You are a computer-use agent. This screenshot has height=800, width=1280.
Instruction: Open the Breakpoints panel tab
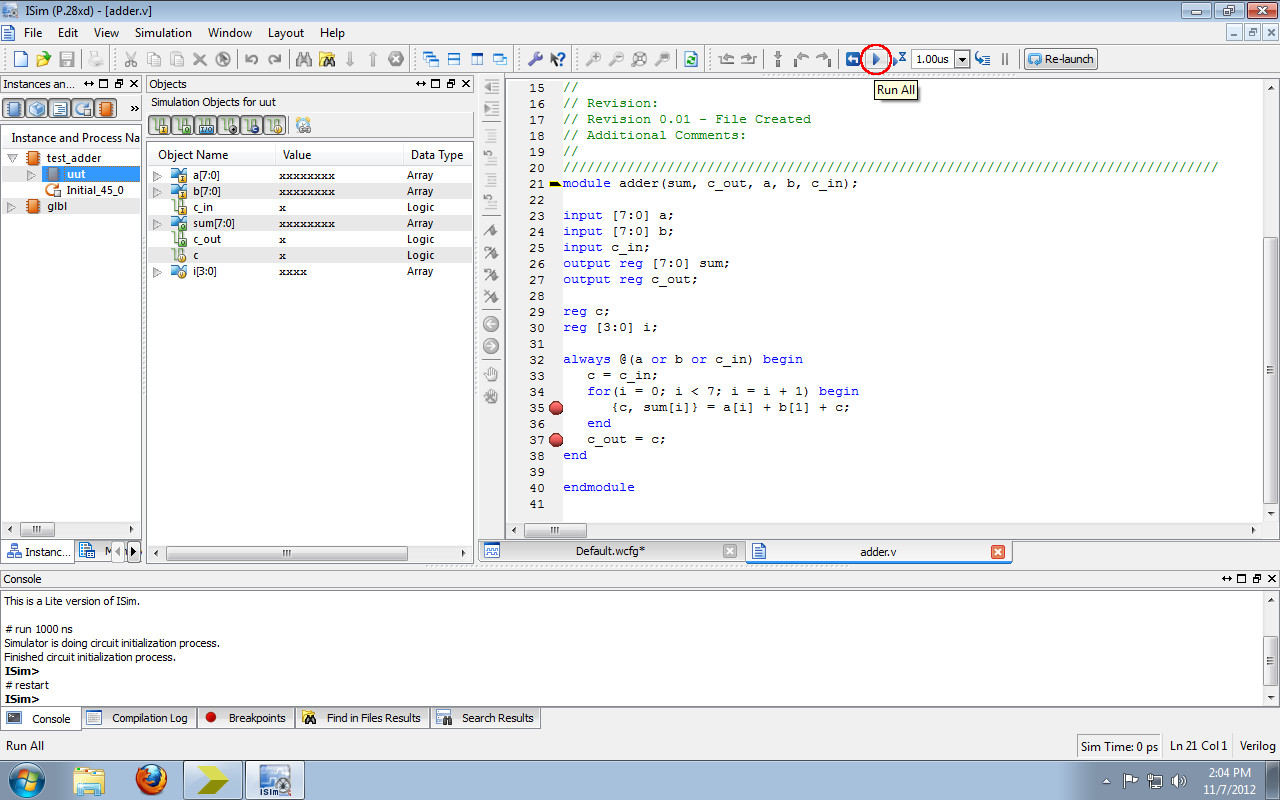tap(245, 717)
